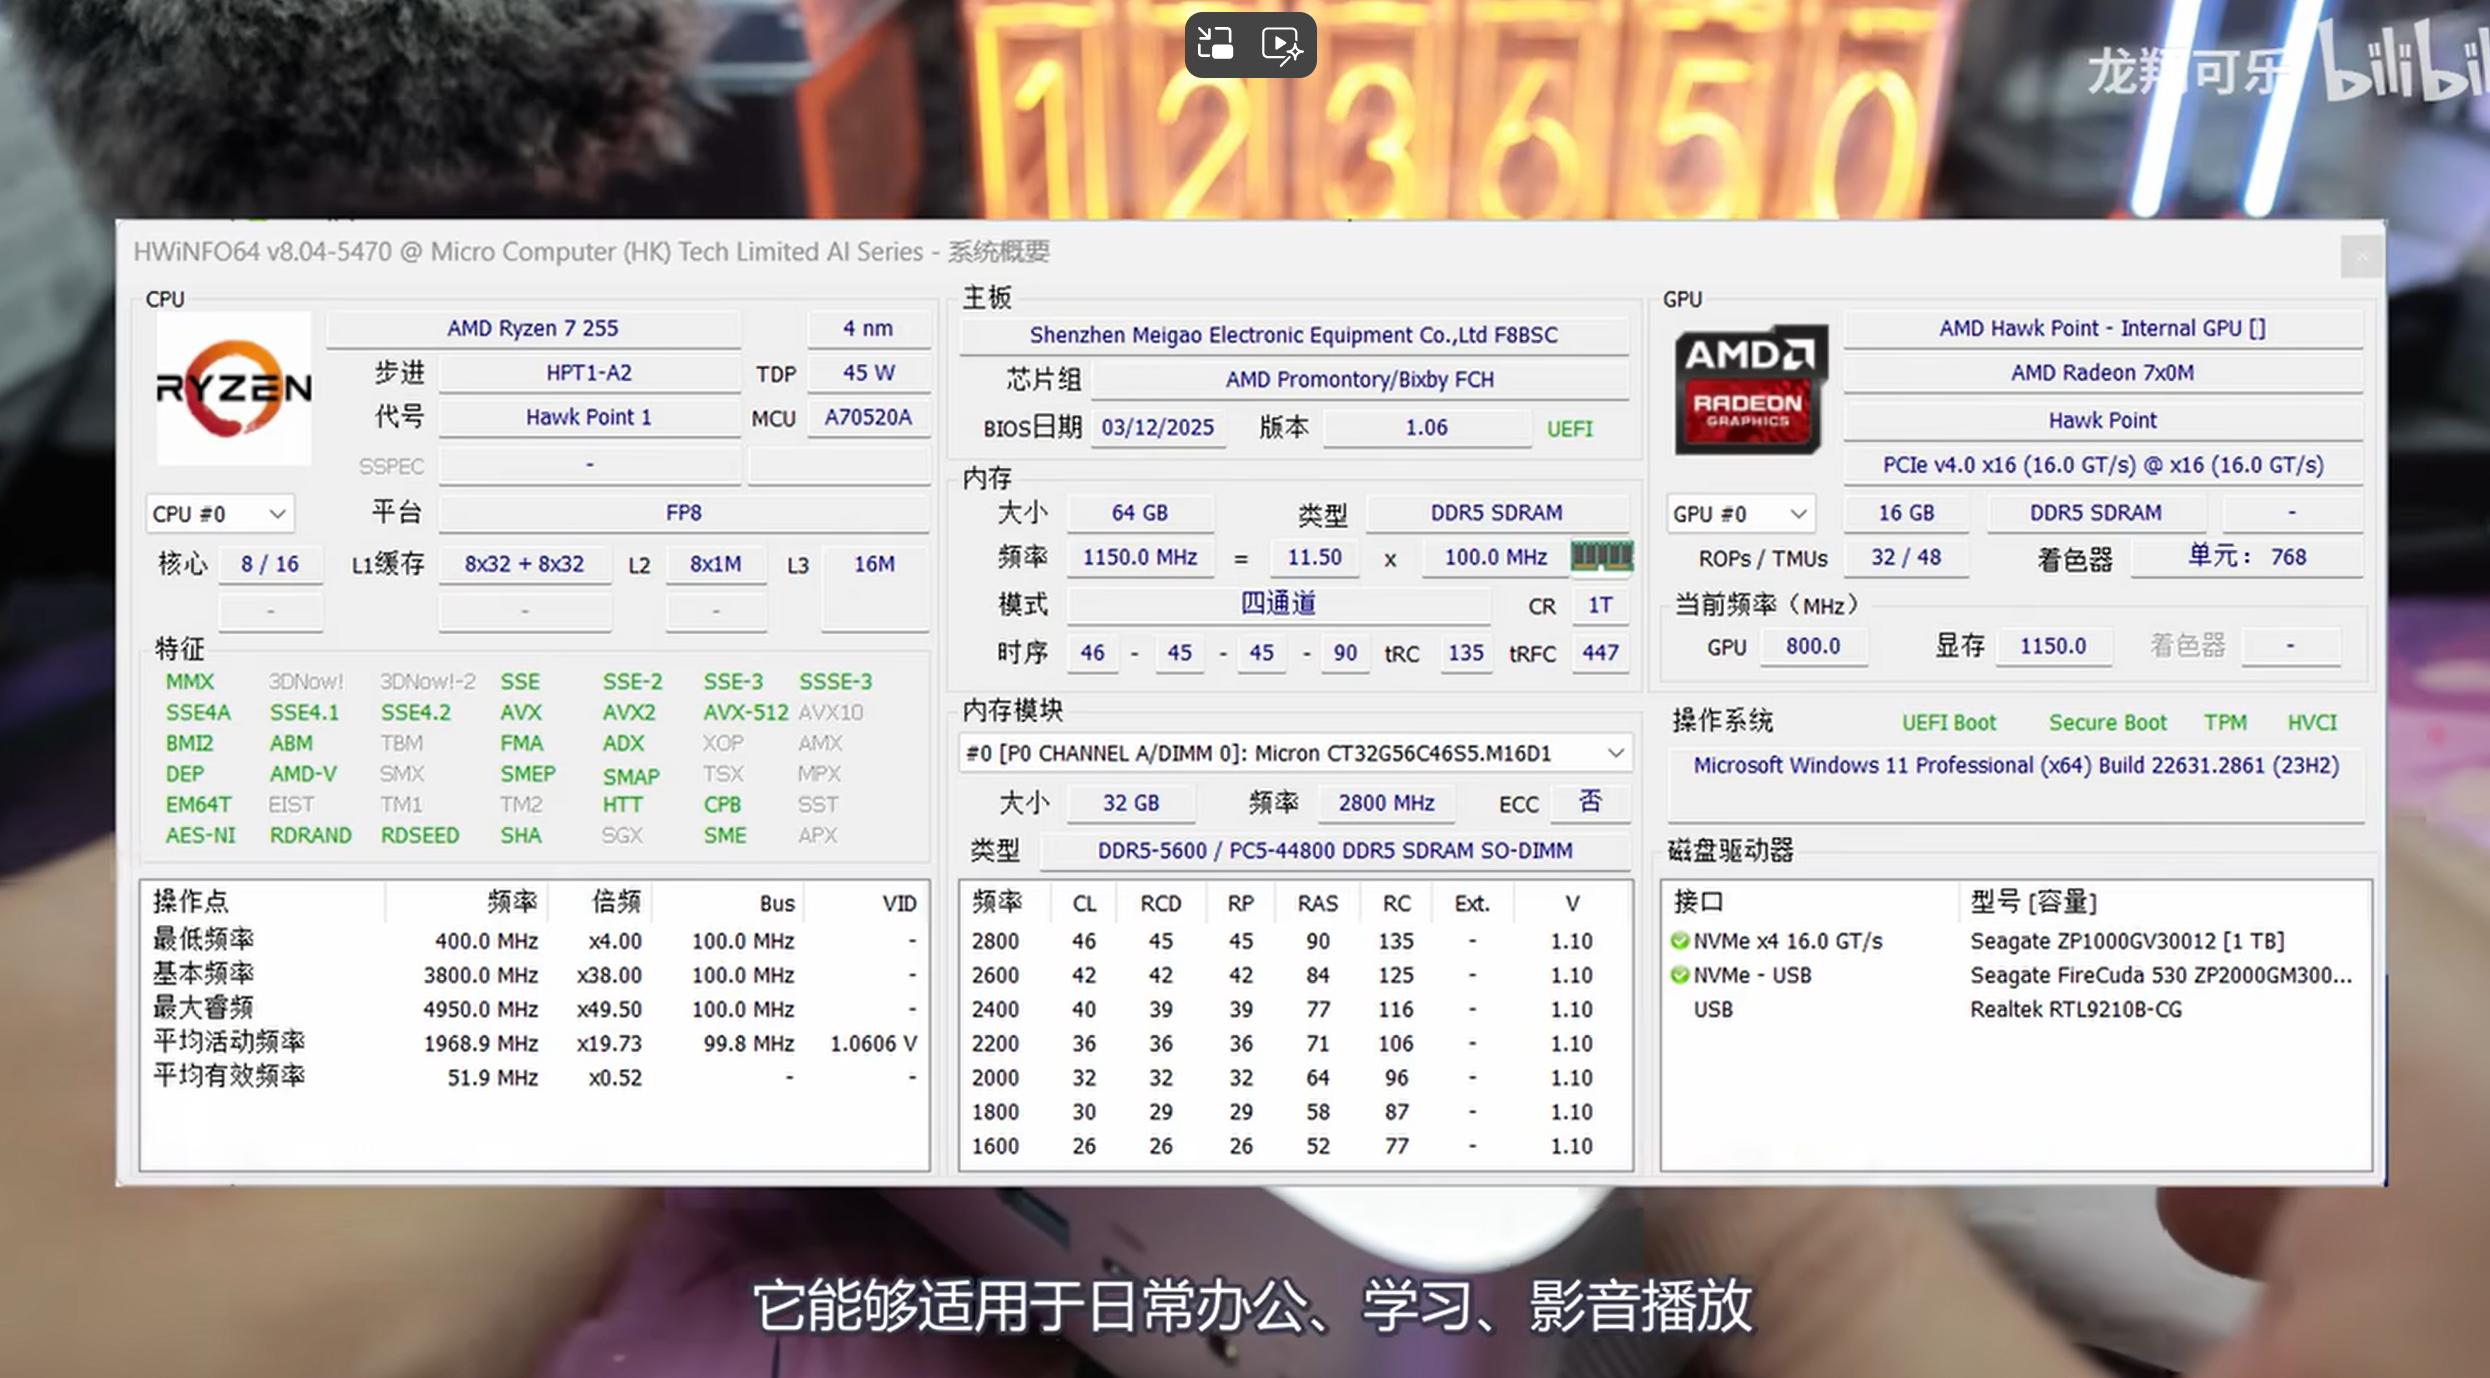2490x1378 pixels.
Task: Close the HWiNFO64 summary window
Action: [x=2361, y=258]
